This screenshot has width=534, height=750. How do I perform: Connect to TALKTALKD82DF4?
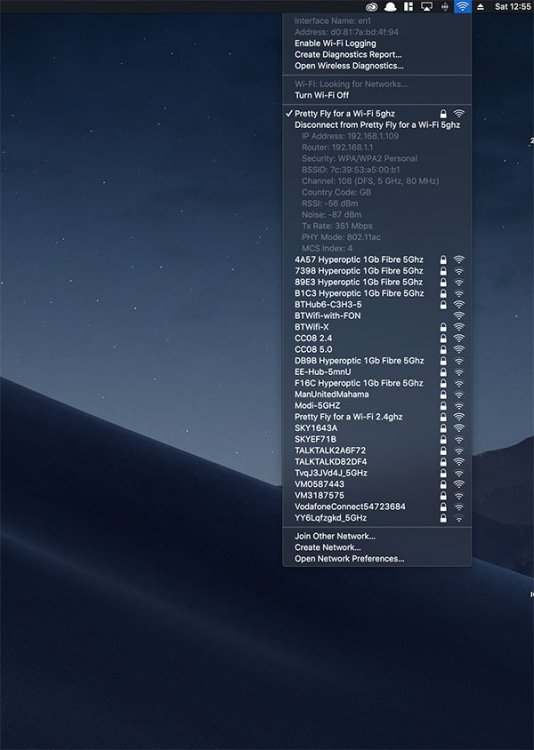coord(377,462)
